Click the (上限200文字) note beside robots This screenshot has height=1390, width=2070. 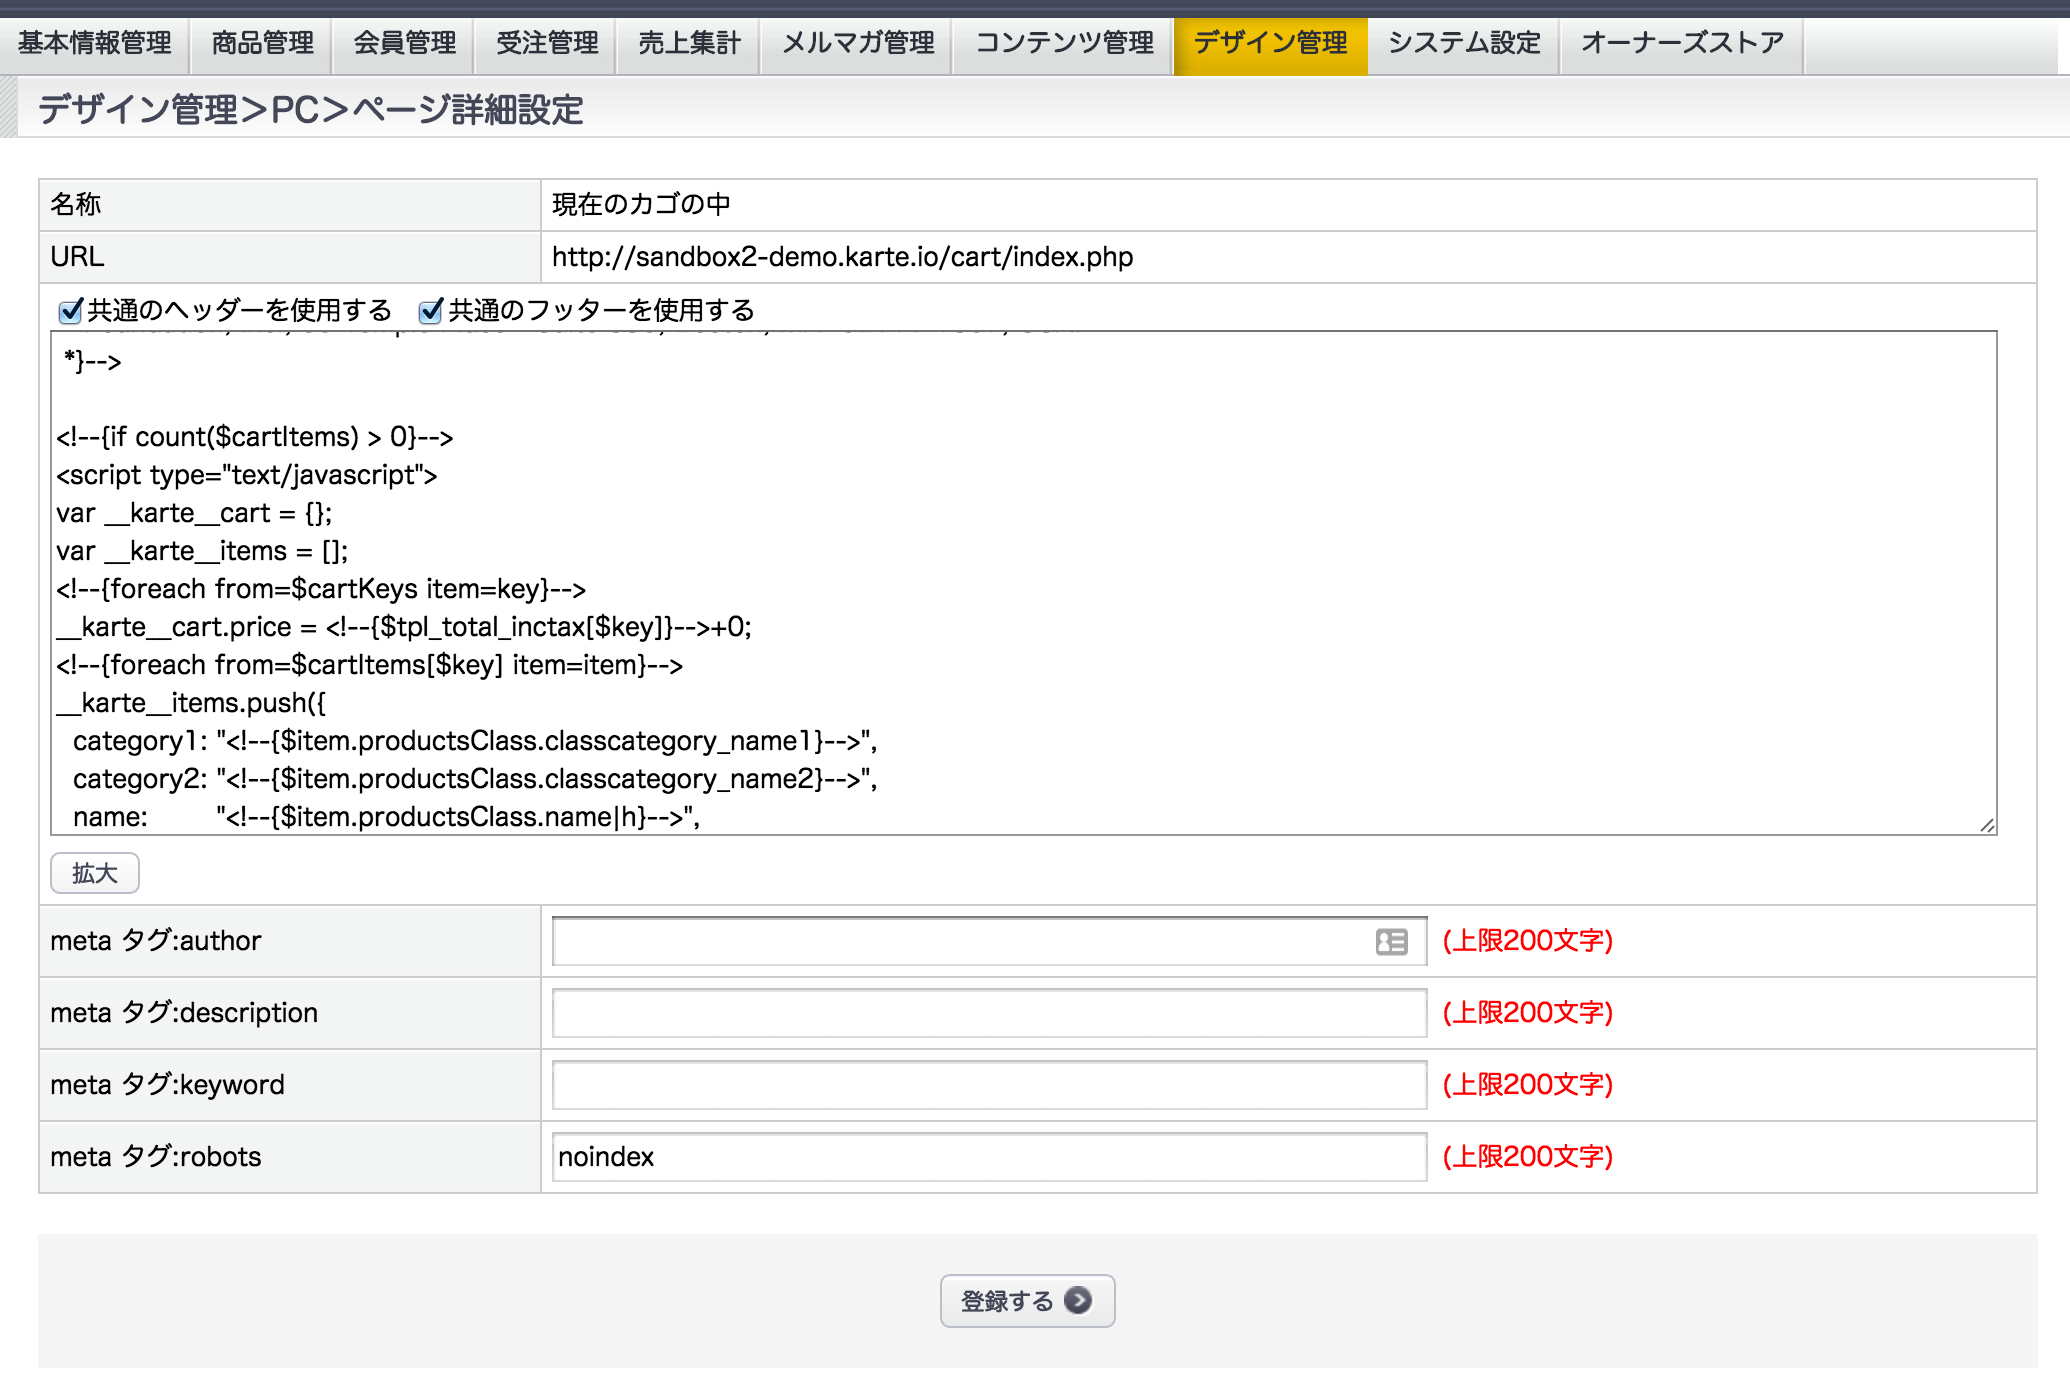click(1528, 1157)
